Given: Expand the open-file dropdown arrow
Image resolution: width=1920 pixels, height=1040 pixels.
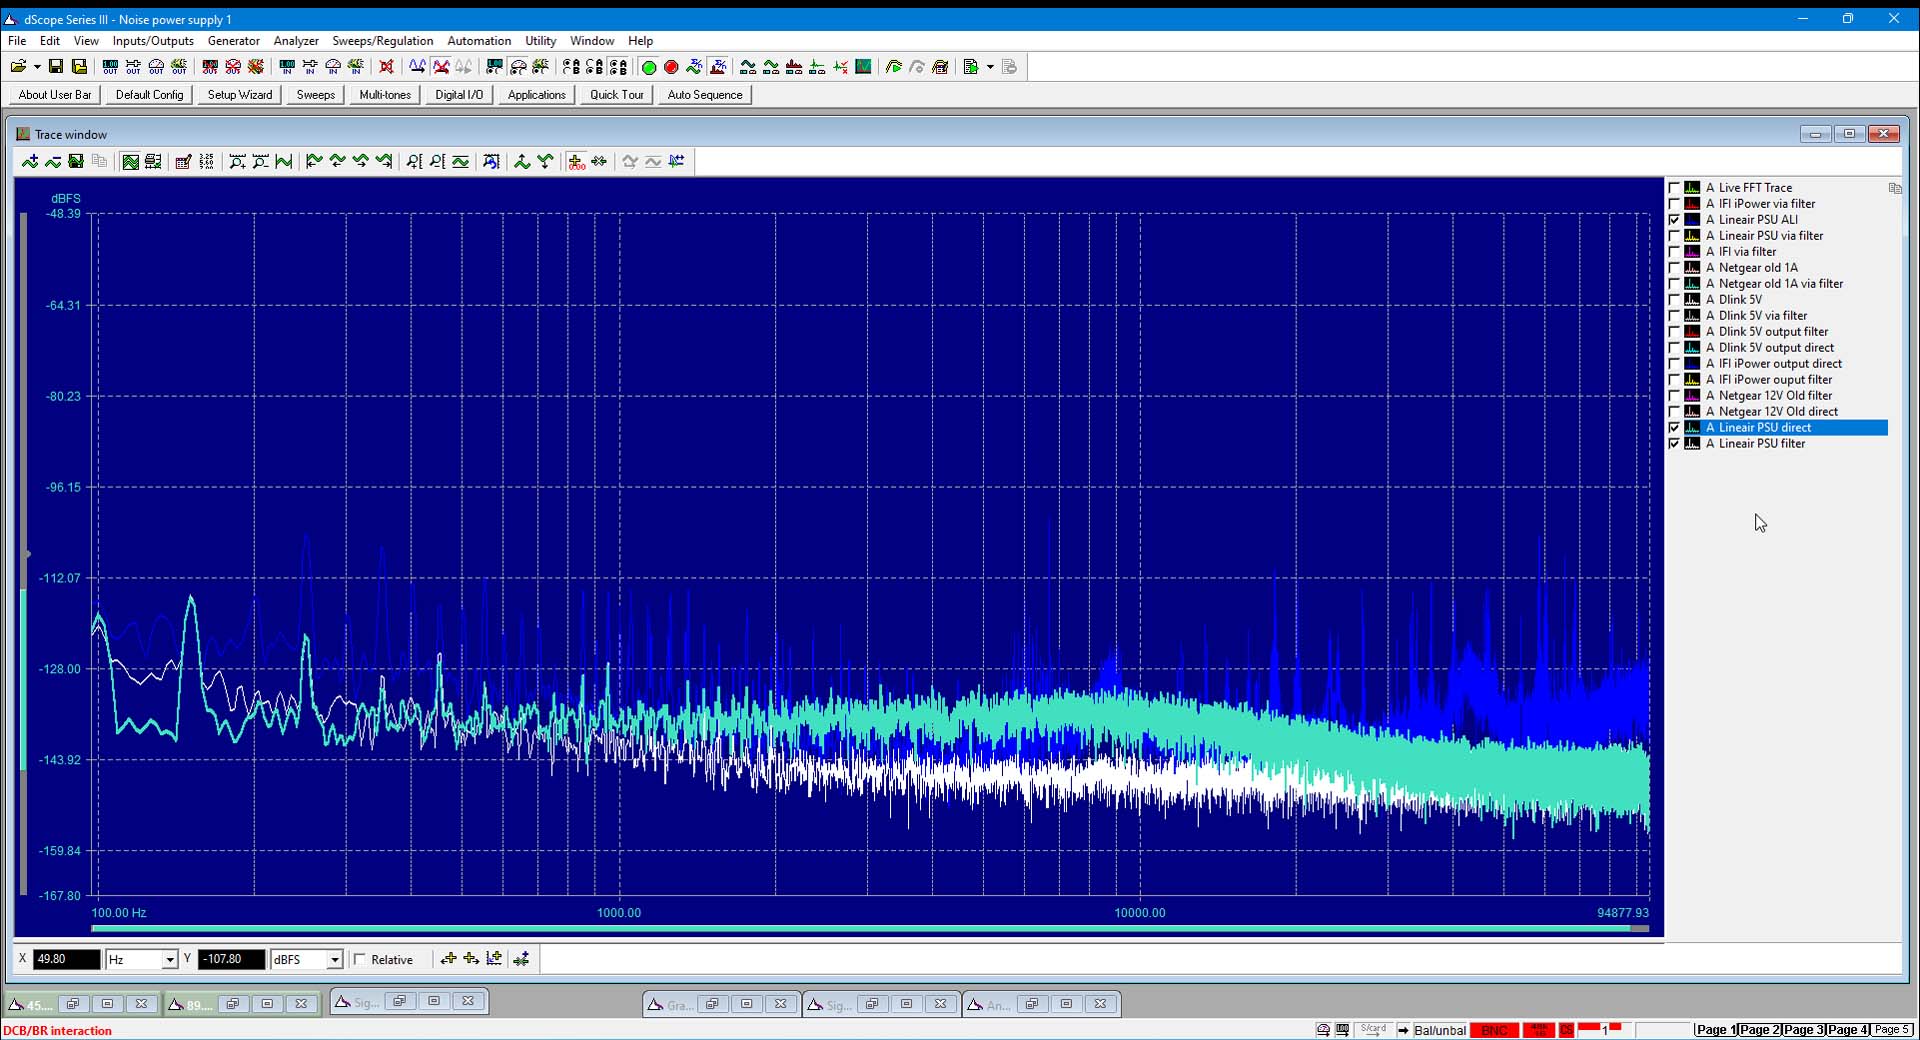Looking at the screenshot, I should tap(37, 67).
